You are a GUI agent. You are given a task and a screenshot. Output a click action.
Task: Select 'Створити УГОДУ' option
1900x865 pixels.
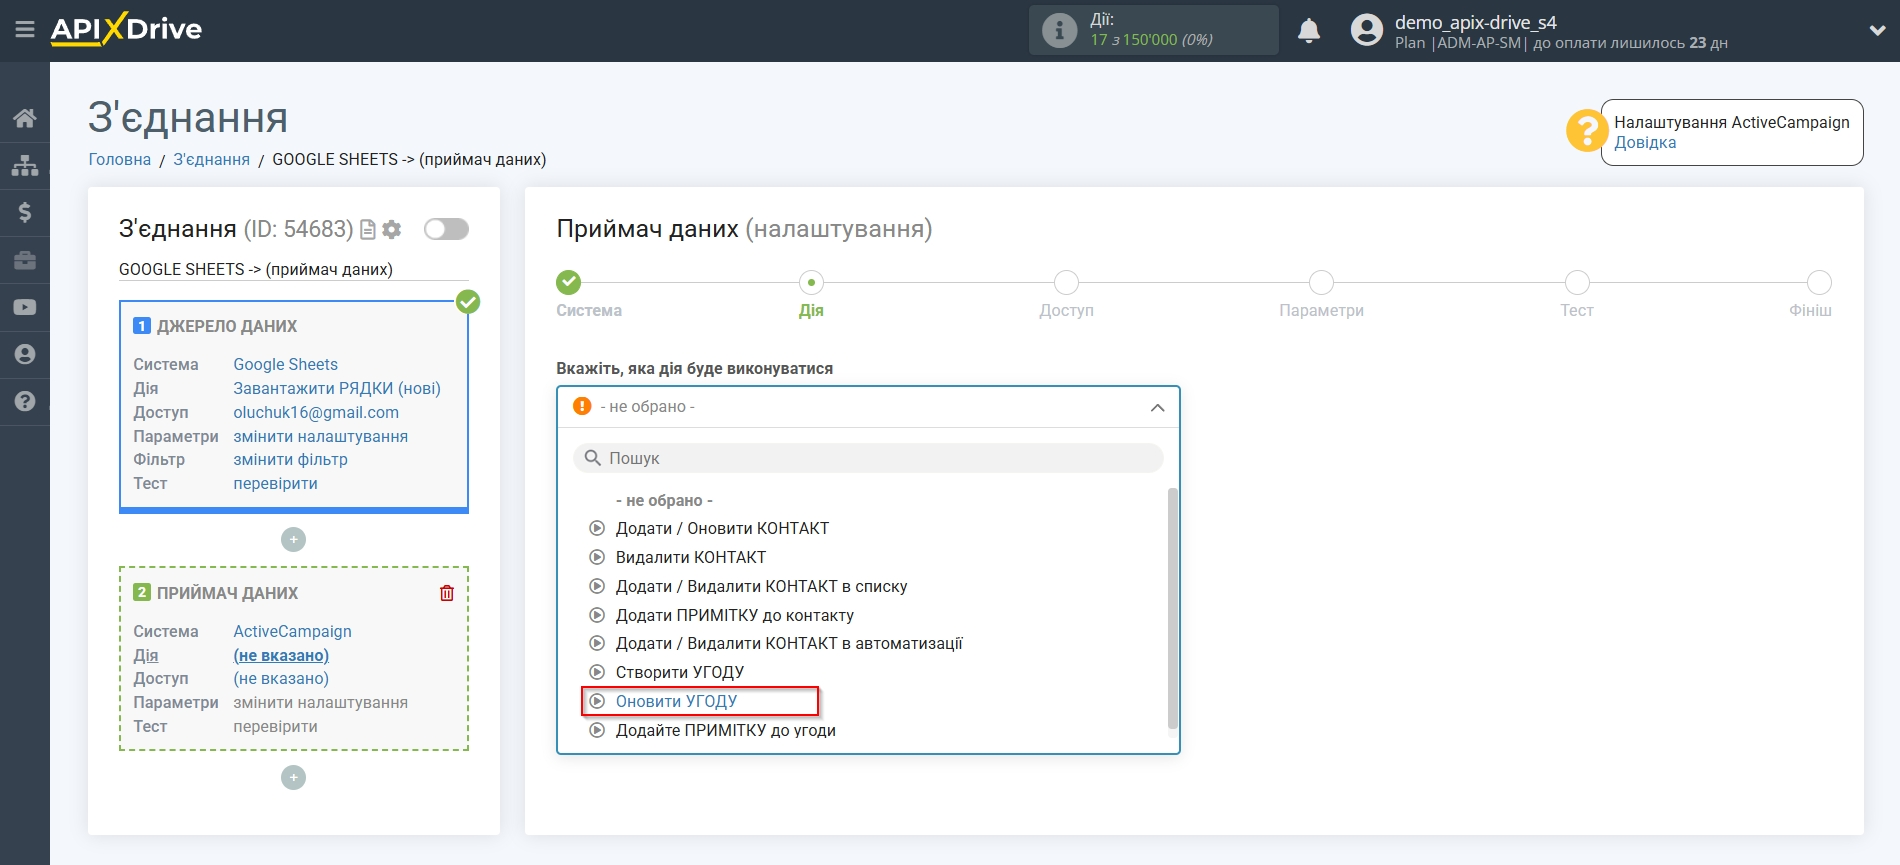point(680,672)
